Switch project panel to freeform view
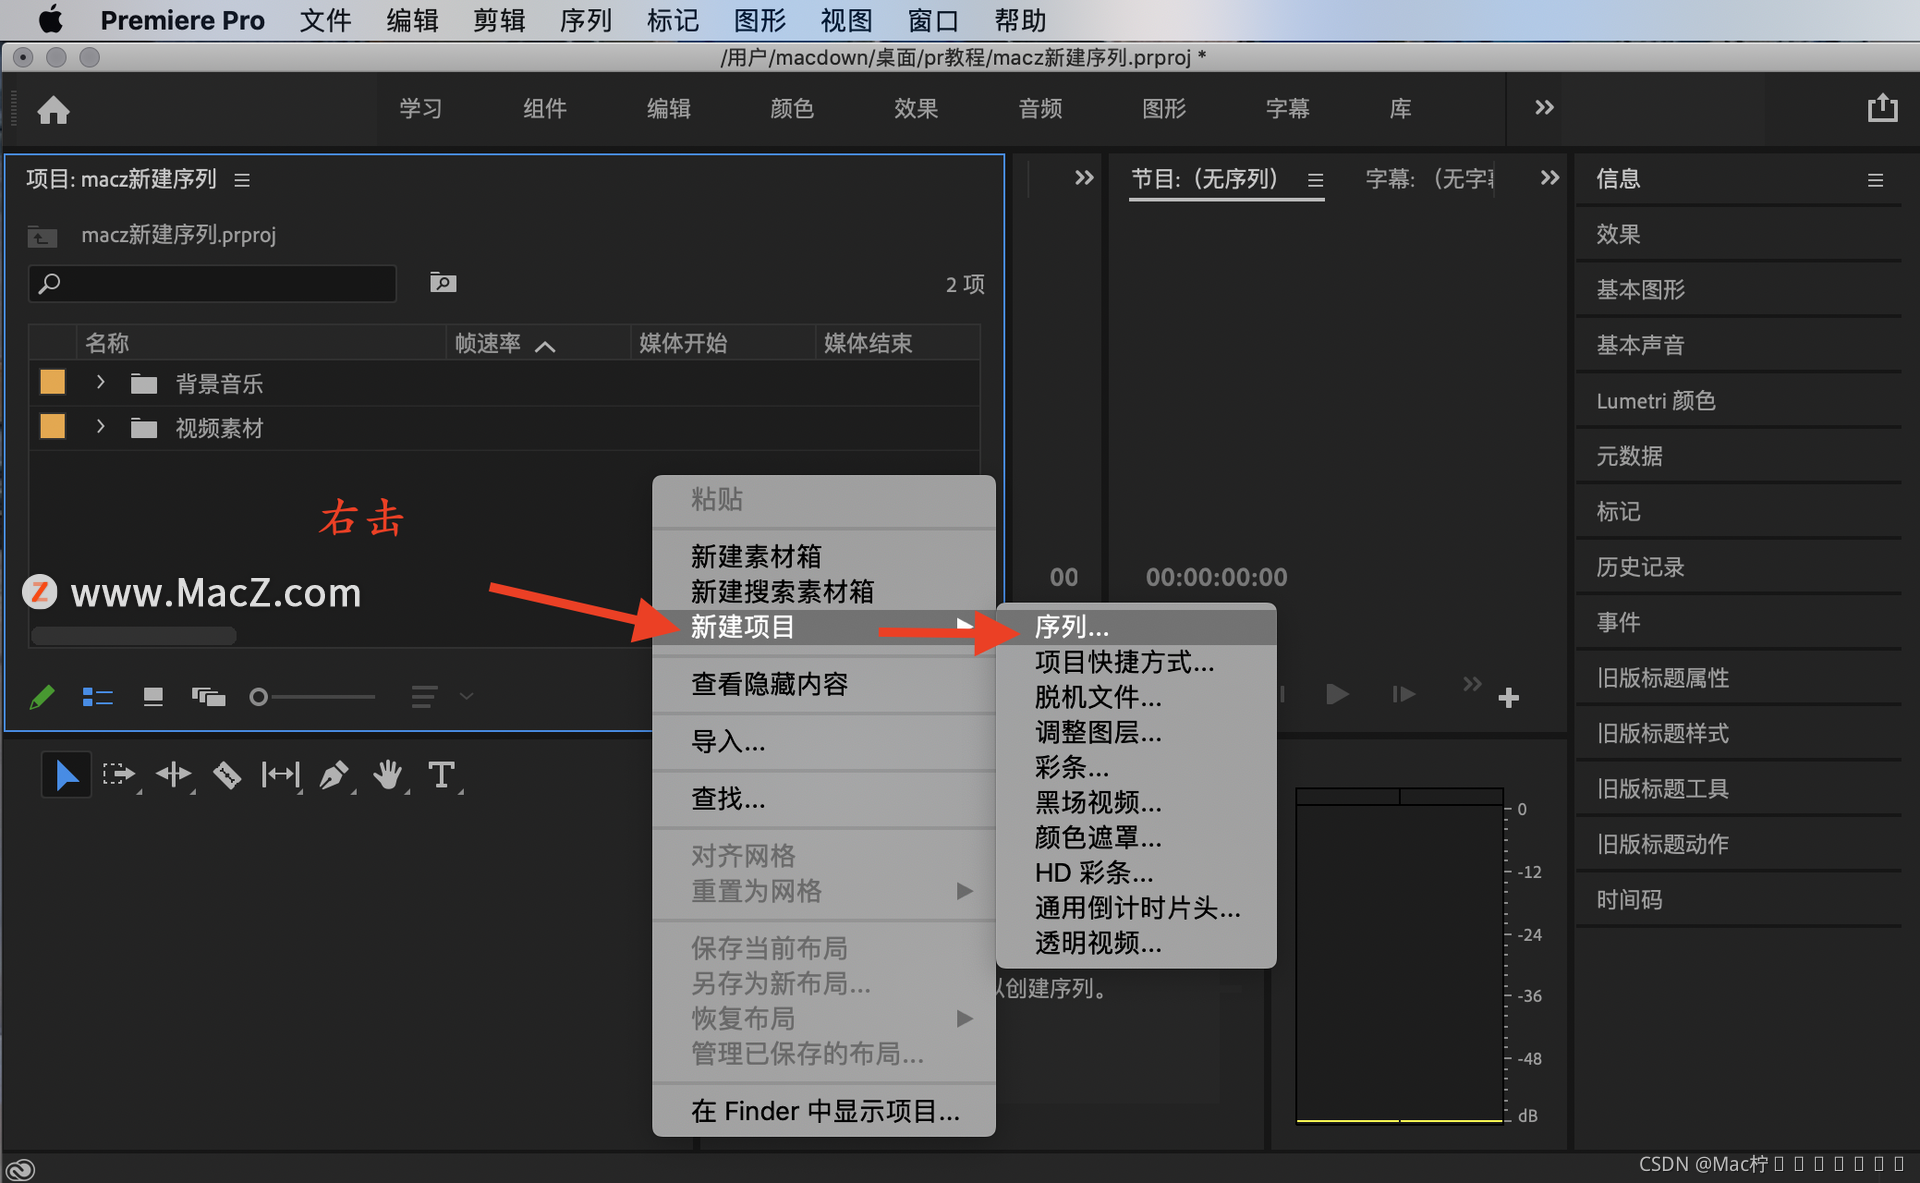Viewport: 1920px width, 1183px height. pyautogui.click(x=208, y=696)
